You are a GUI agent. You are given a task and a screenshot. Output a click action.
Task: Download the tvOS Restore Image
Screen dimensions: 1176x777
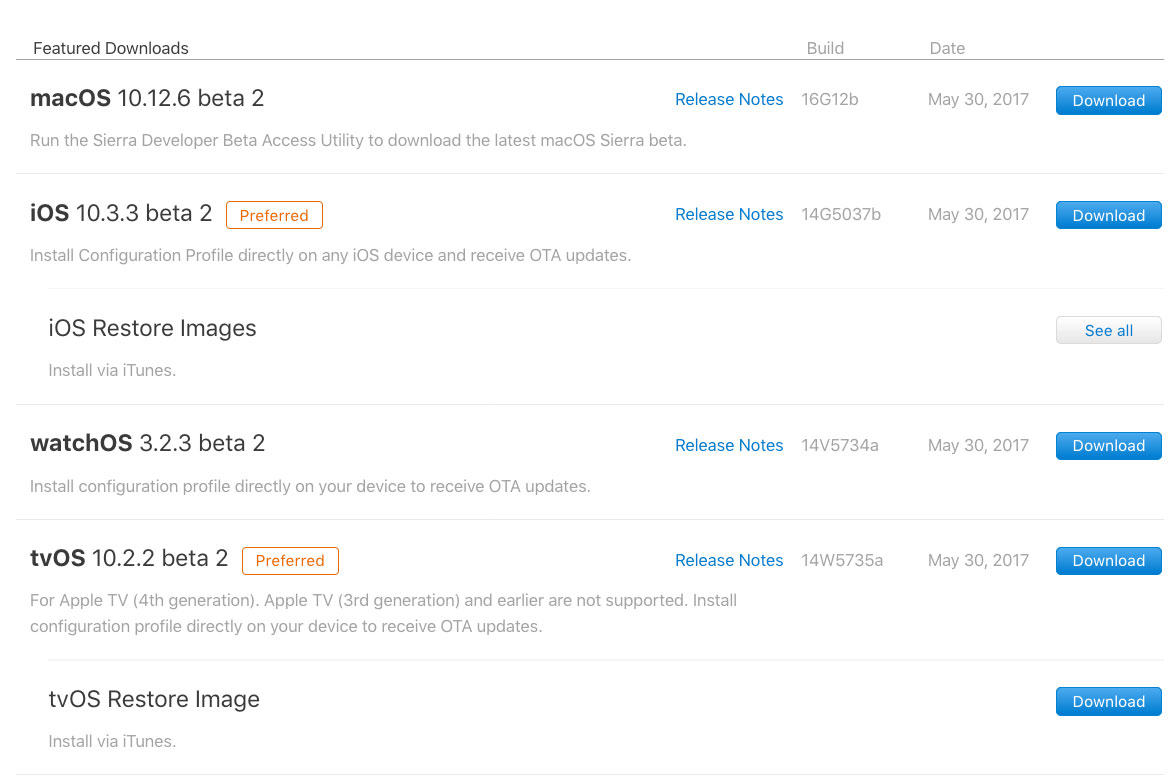click(x=1108, y=702)
